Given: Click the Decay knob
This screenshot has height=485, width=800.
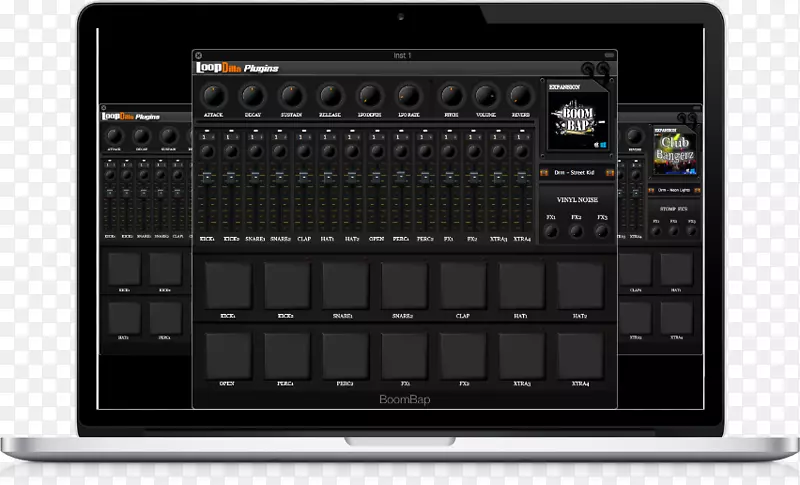Looking at the screenshot, I should point(253,96).
